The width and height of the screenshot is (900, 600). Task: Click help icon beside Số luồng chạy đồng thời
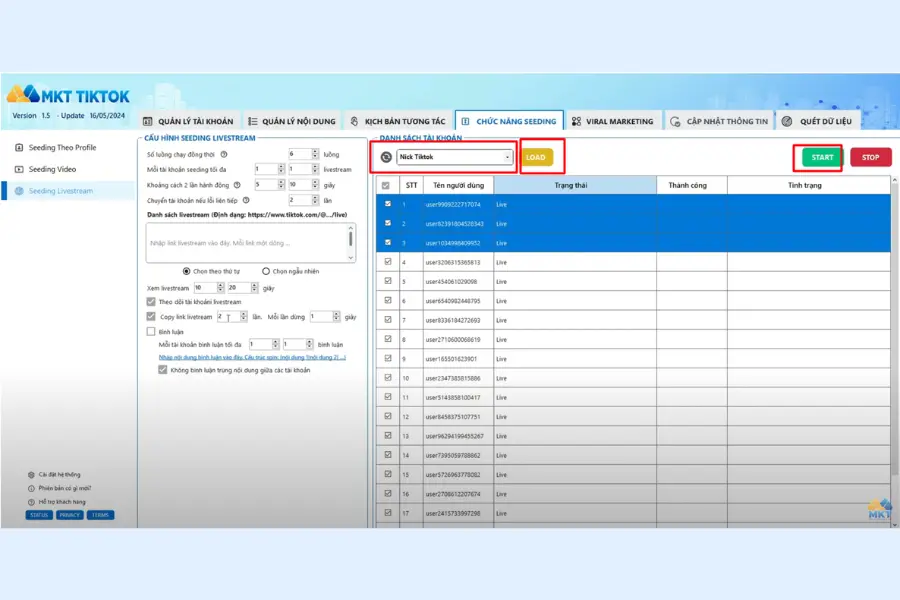pos(224,154)
